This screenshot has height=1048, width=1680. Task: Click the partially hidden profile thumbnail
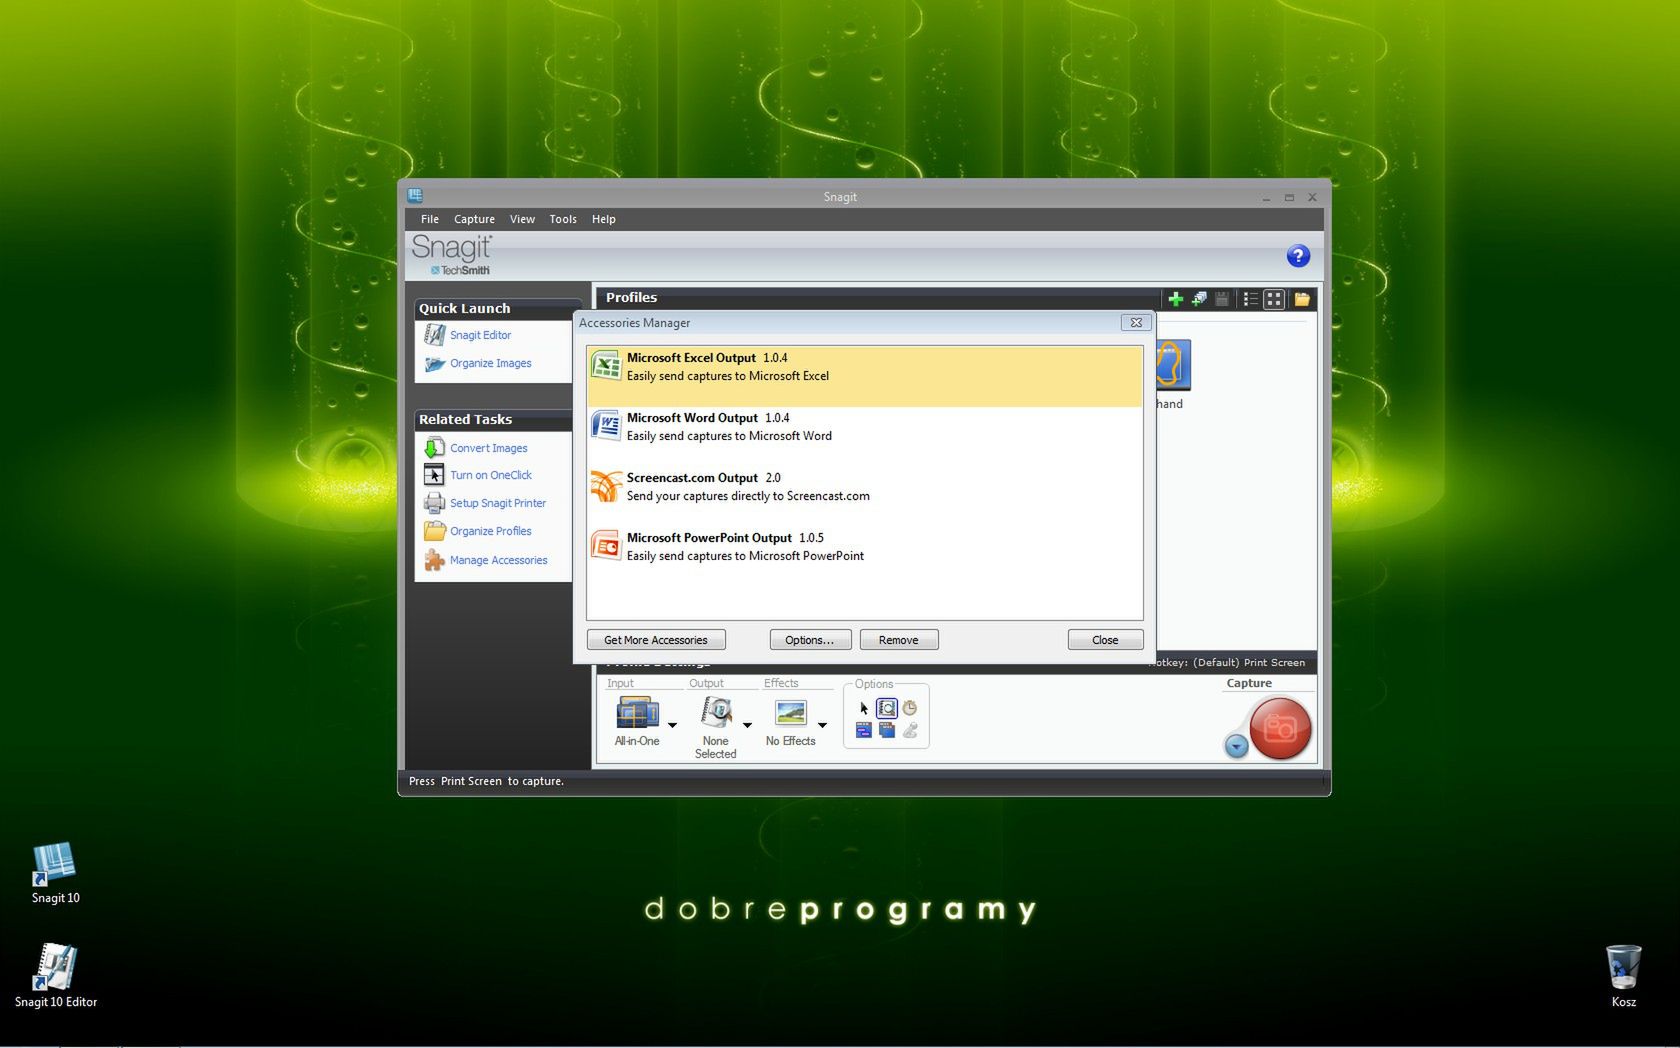point(1172,366)
